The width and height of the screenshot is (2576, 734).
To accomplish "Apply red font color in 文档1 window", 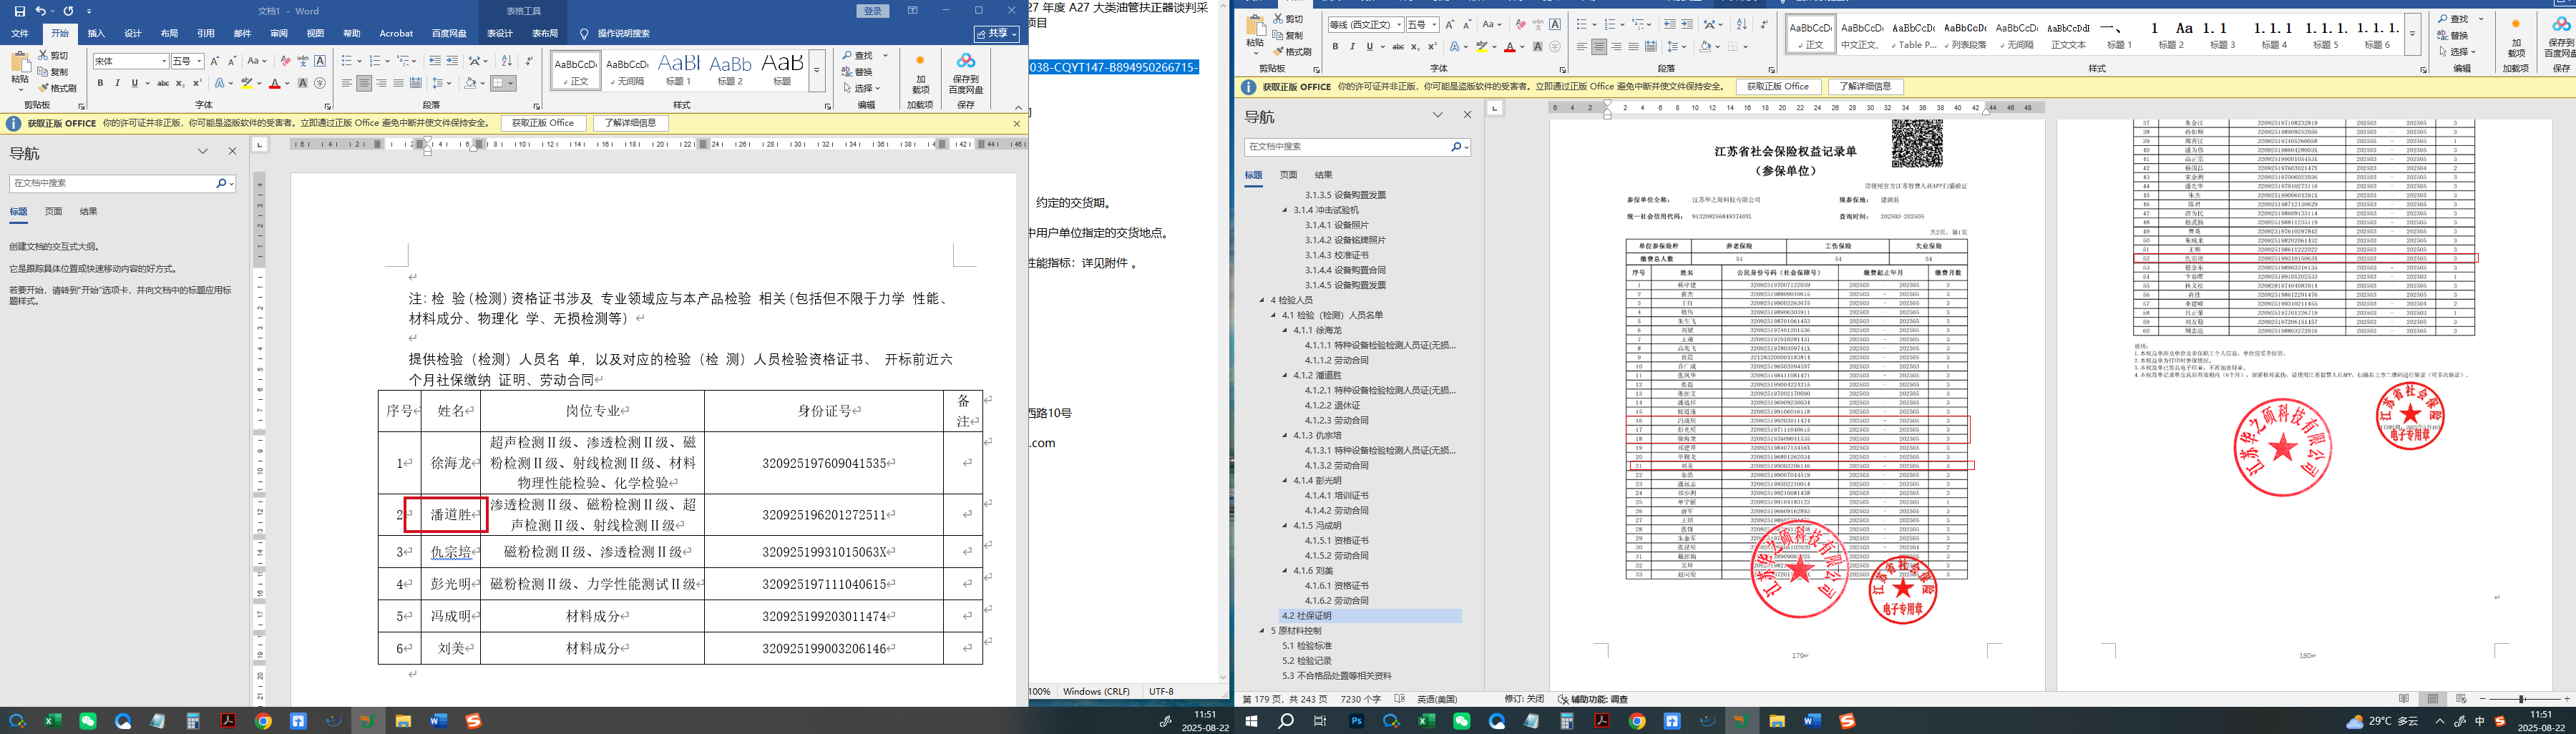I will coord(274,83).
